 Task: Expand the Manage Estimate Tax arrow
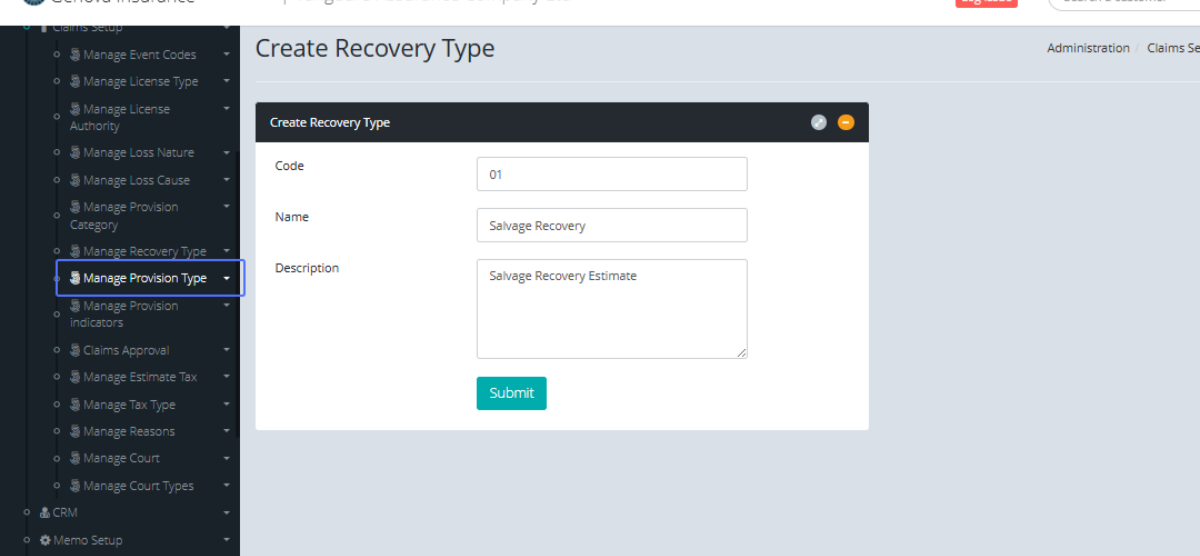[x=227, y=378]
